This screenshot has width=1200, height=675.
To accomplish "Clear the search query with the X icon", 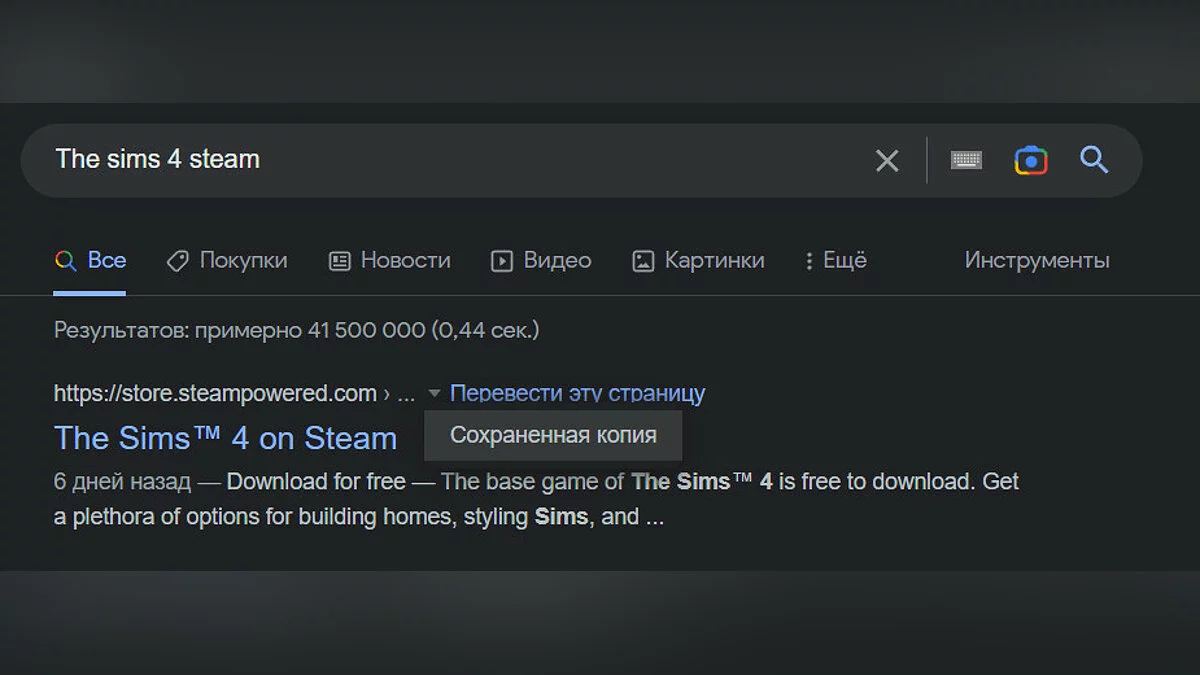I will point(887,160).
